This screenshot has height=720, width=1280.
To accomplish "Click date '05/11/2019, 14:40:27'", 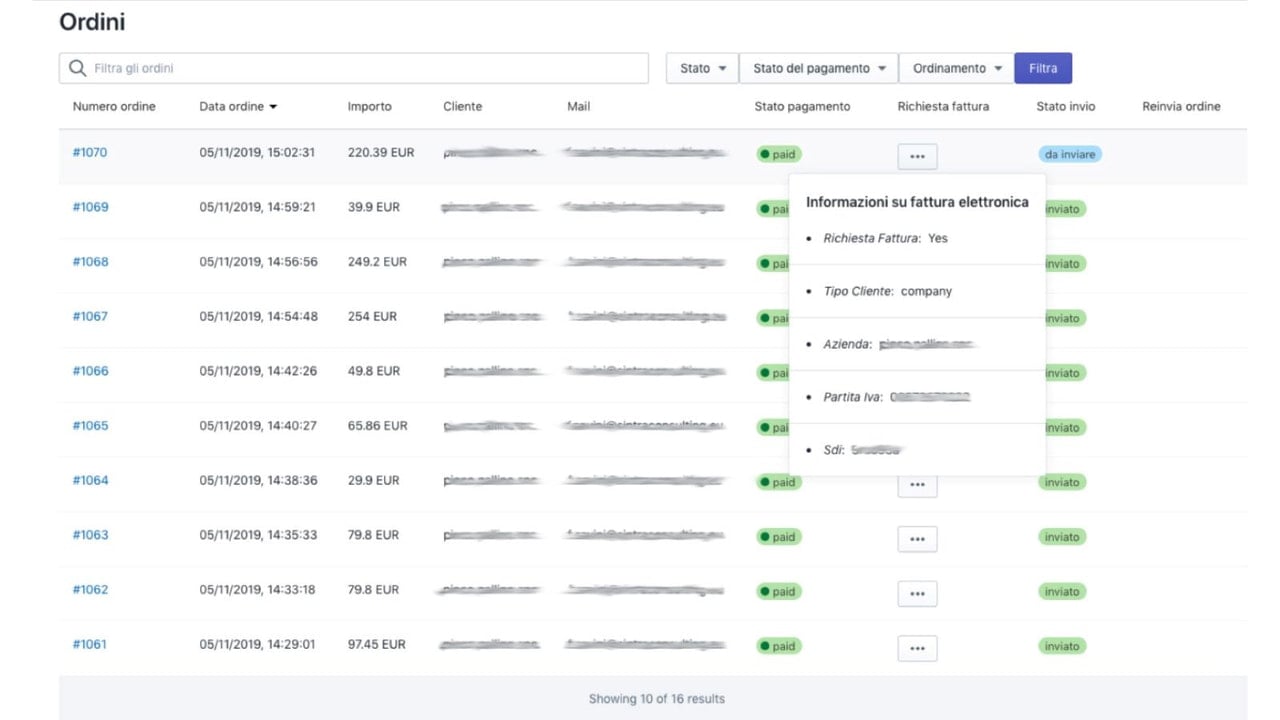I will [x=258, y=426].
